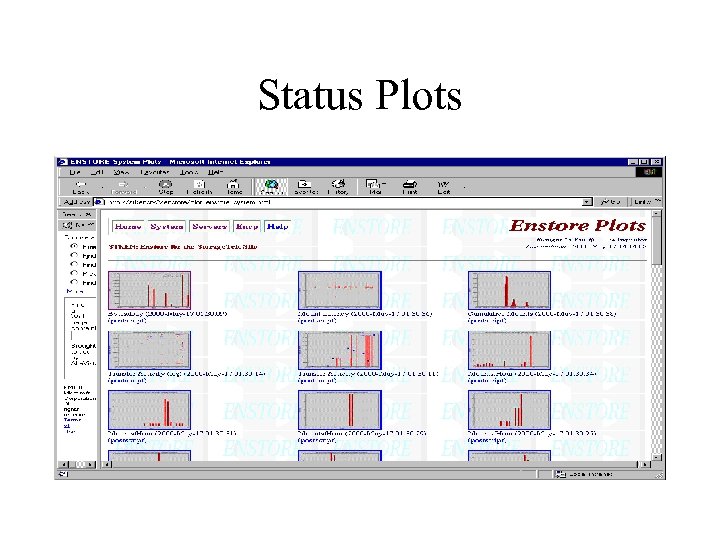Click the Stop toolbar icon
The image size is (720, 540).
[165, 187]
